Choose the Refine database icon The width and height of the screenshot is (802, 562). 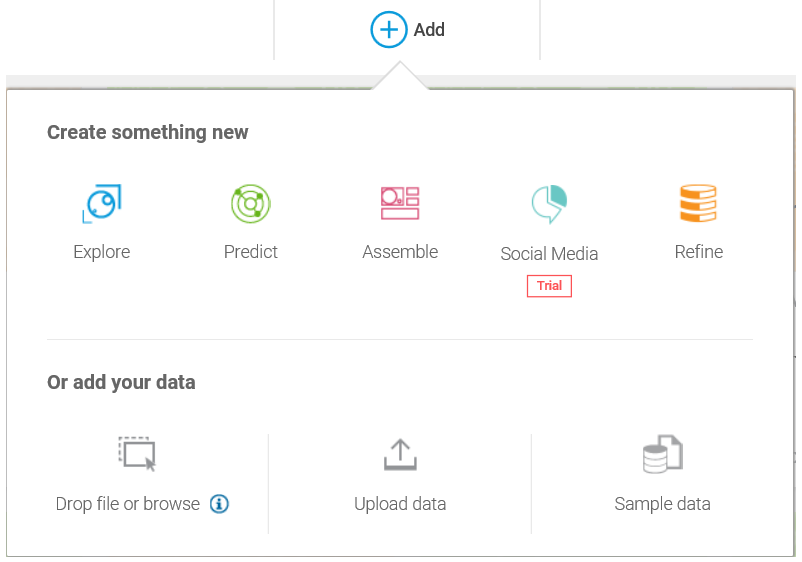point(698,203)
